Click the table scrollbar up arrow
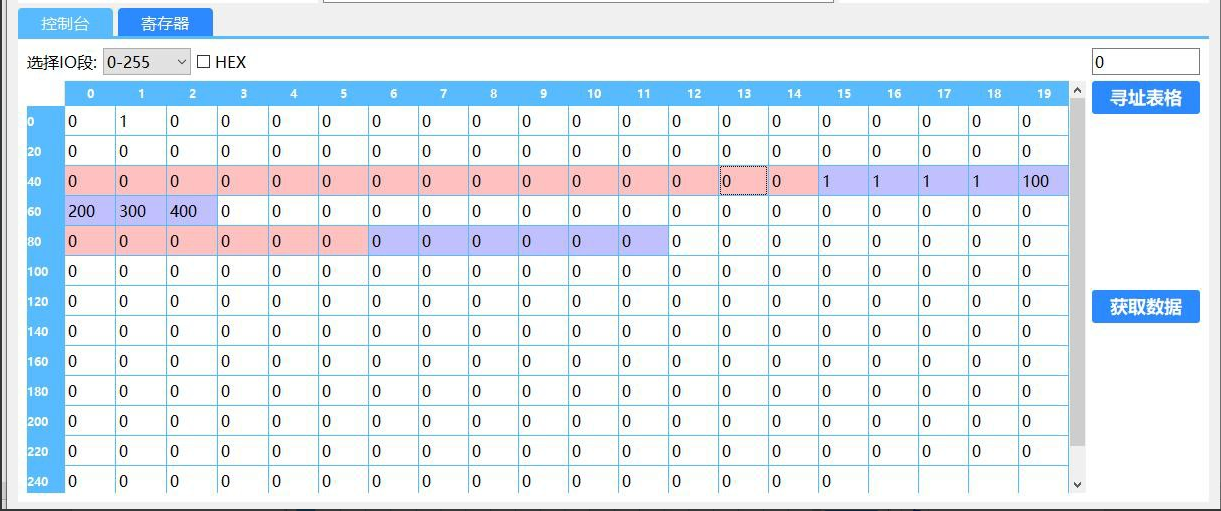 click(1077, 91)
